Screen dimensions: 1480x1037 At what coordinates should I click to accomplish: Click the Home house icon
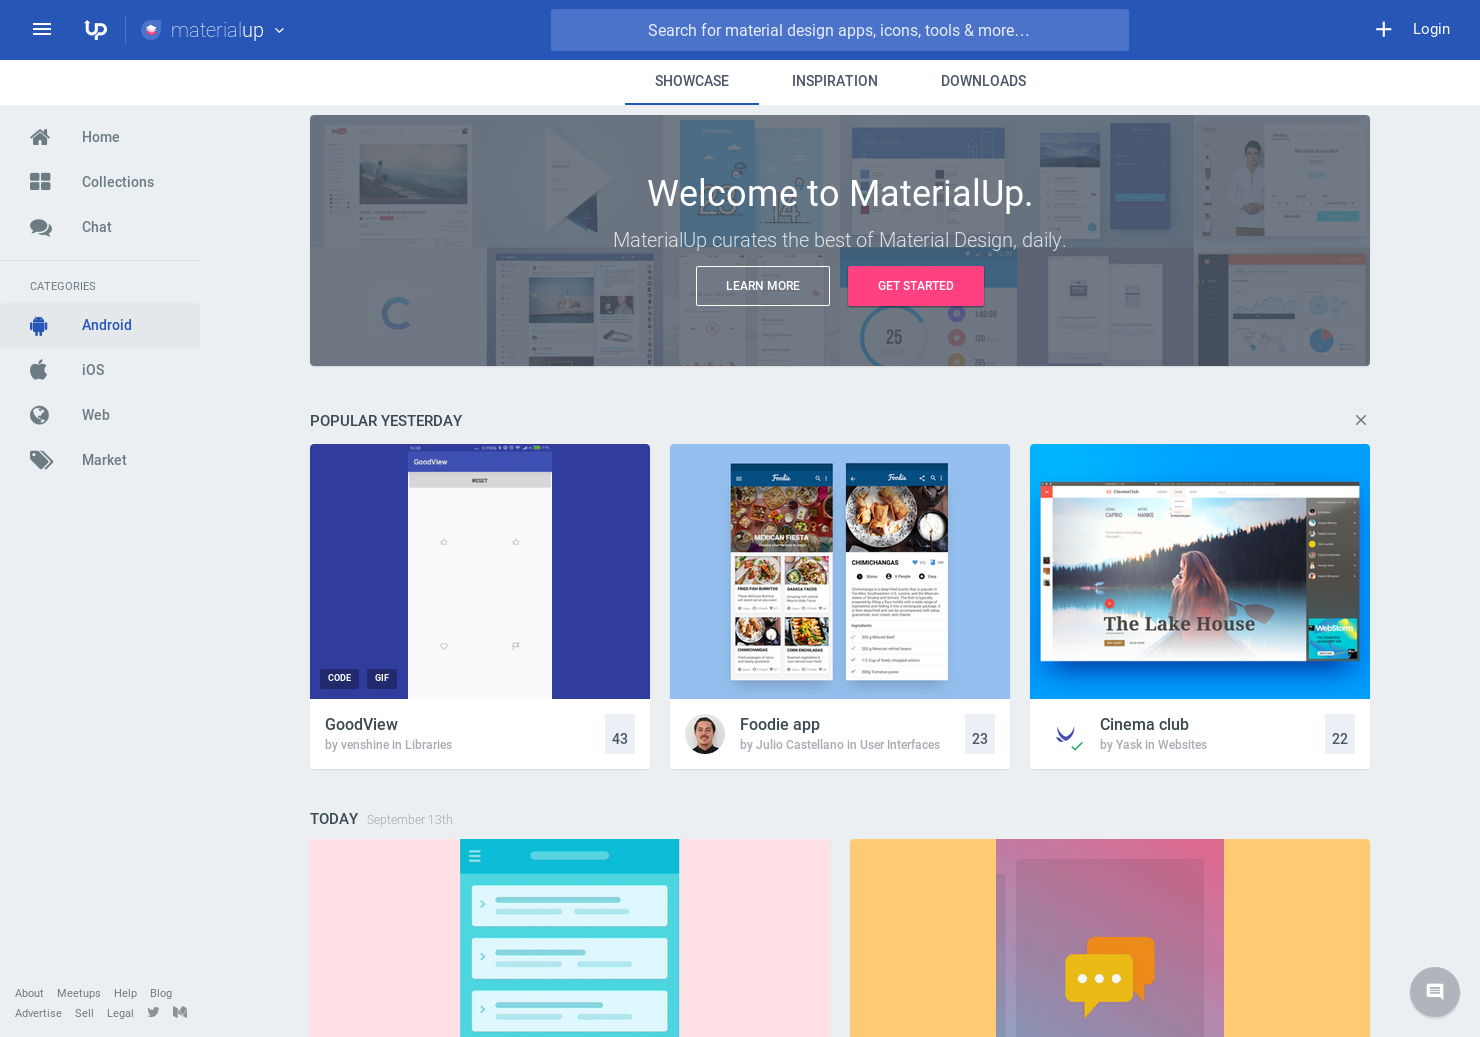(40, 137)
